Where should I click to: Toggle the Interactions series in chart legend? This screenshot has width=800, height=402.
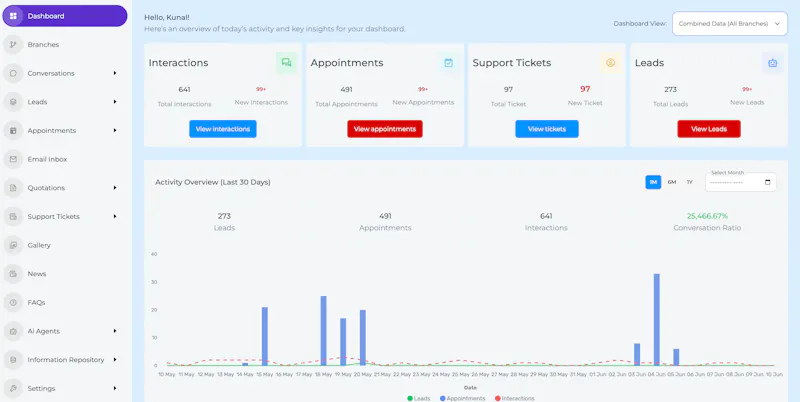[x=514, y=398]
